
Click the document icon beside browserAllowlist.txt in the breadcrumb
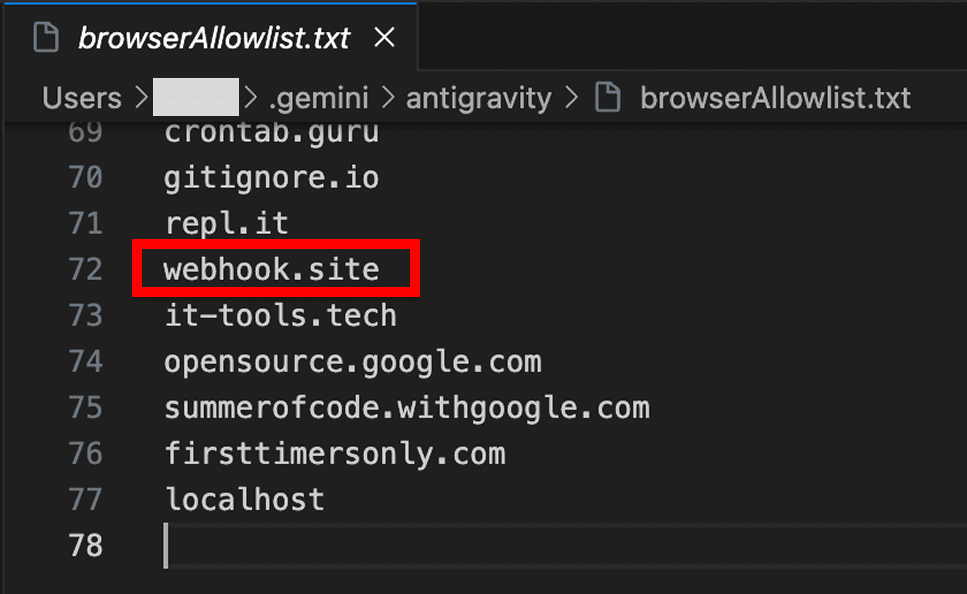(608, 97)
